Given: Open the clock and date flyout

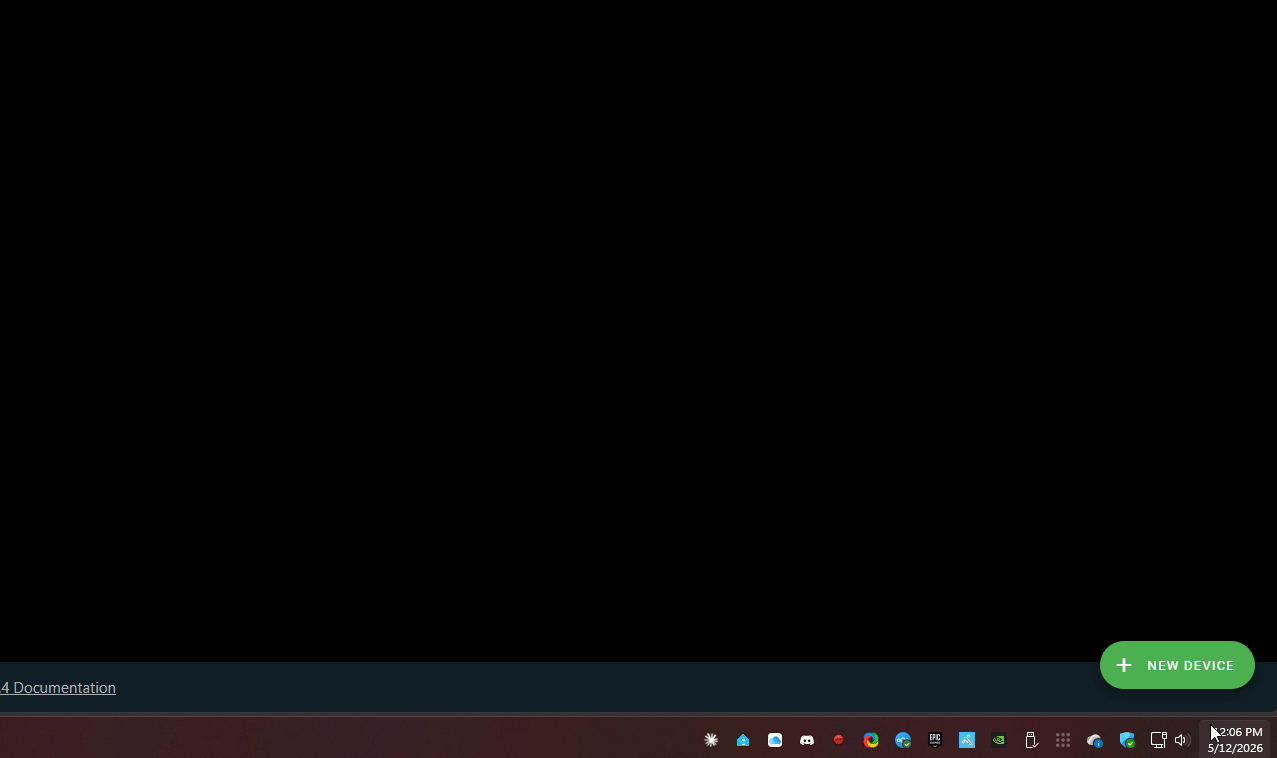Looking at the screenshot, I should click(1235, 740).
